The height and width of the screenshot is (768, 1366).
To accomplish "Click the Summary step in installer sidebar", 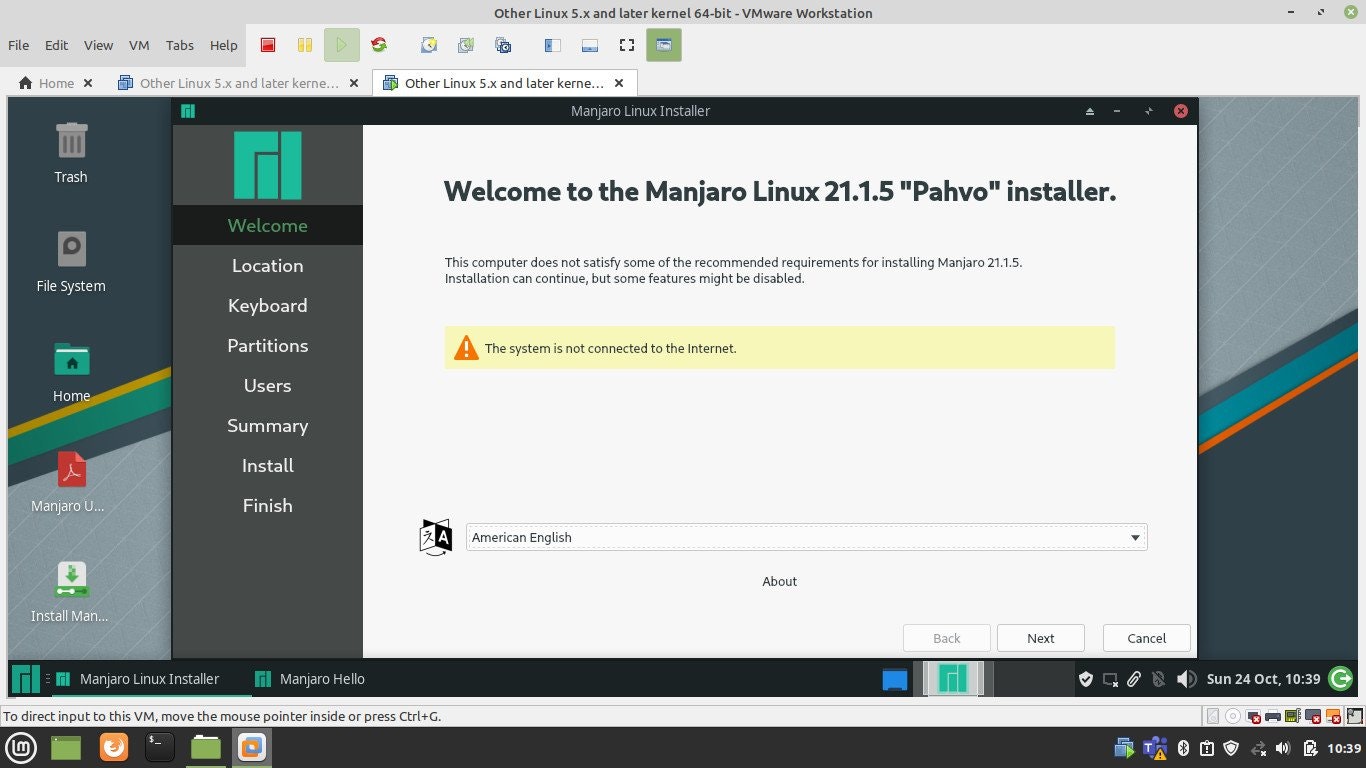I will coord(268,425).
